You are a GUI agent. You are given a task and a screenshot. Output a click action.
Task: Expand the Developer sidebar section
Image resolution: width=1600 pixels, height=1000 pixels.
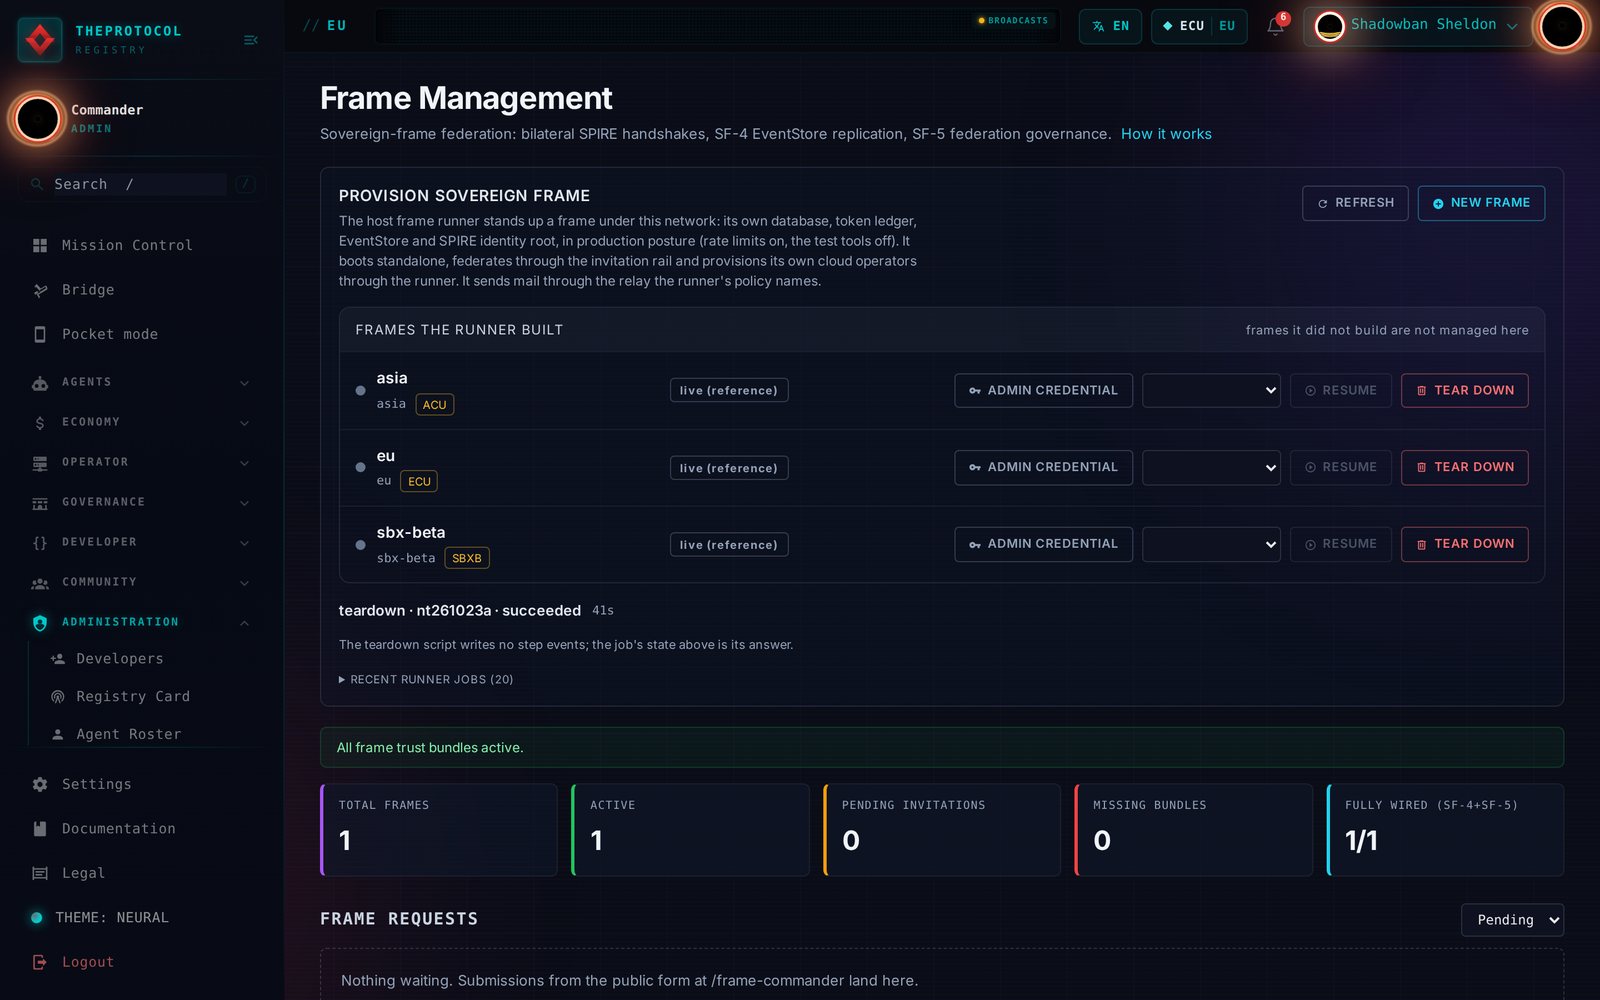[142, 542]
